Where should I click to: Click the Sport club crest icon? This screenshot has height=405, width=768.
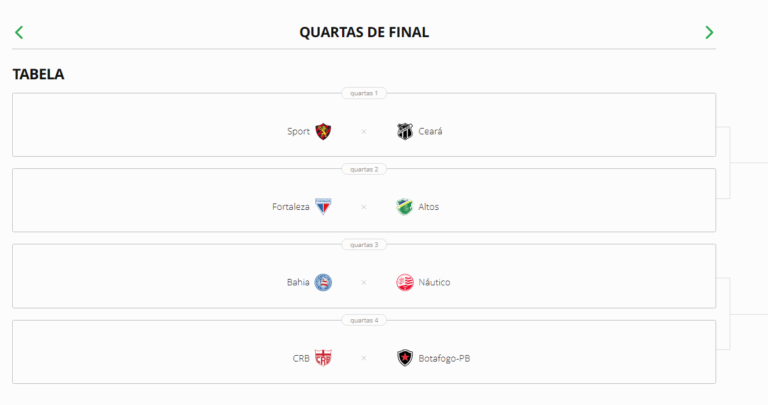(323, 131)
